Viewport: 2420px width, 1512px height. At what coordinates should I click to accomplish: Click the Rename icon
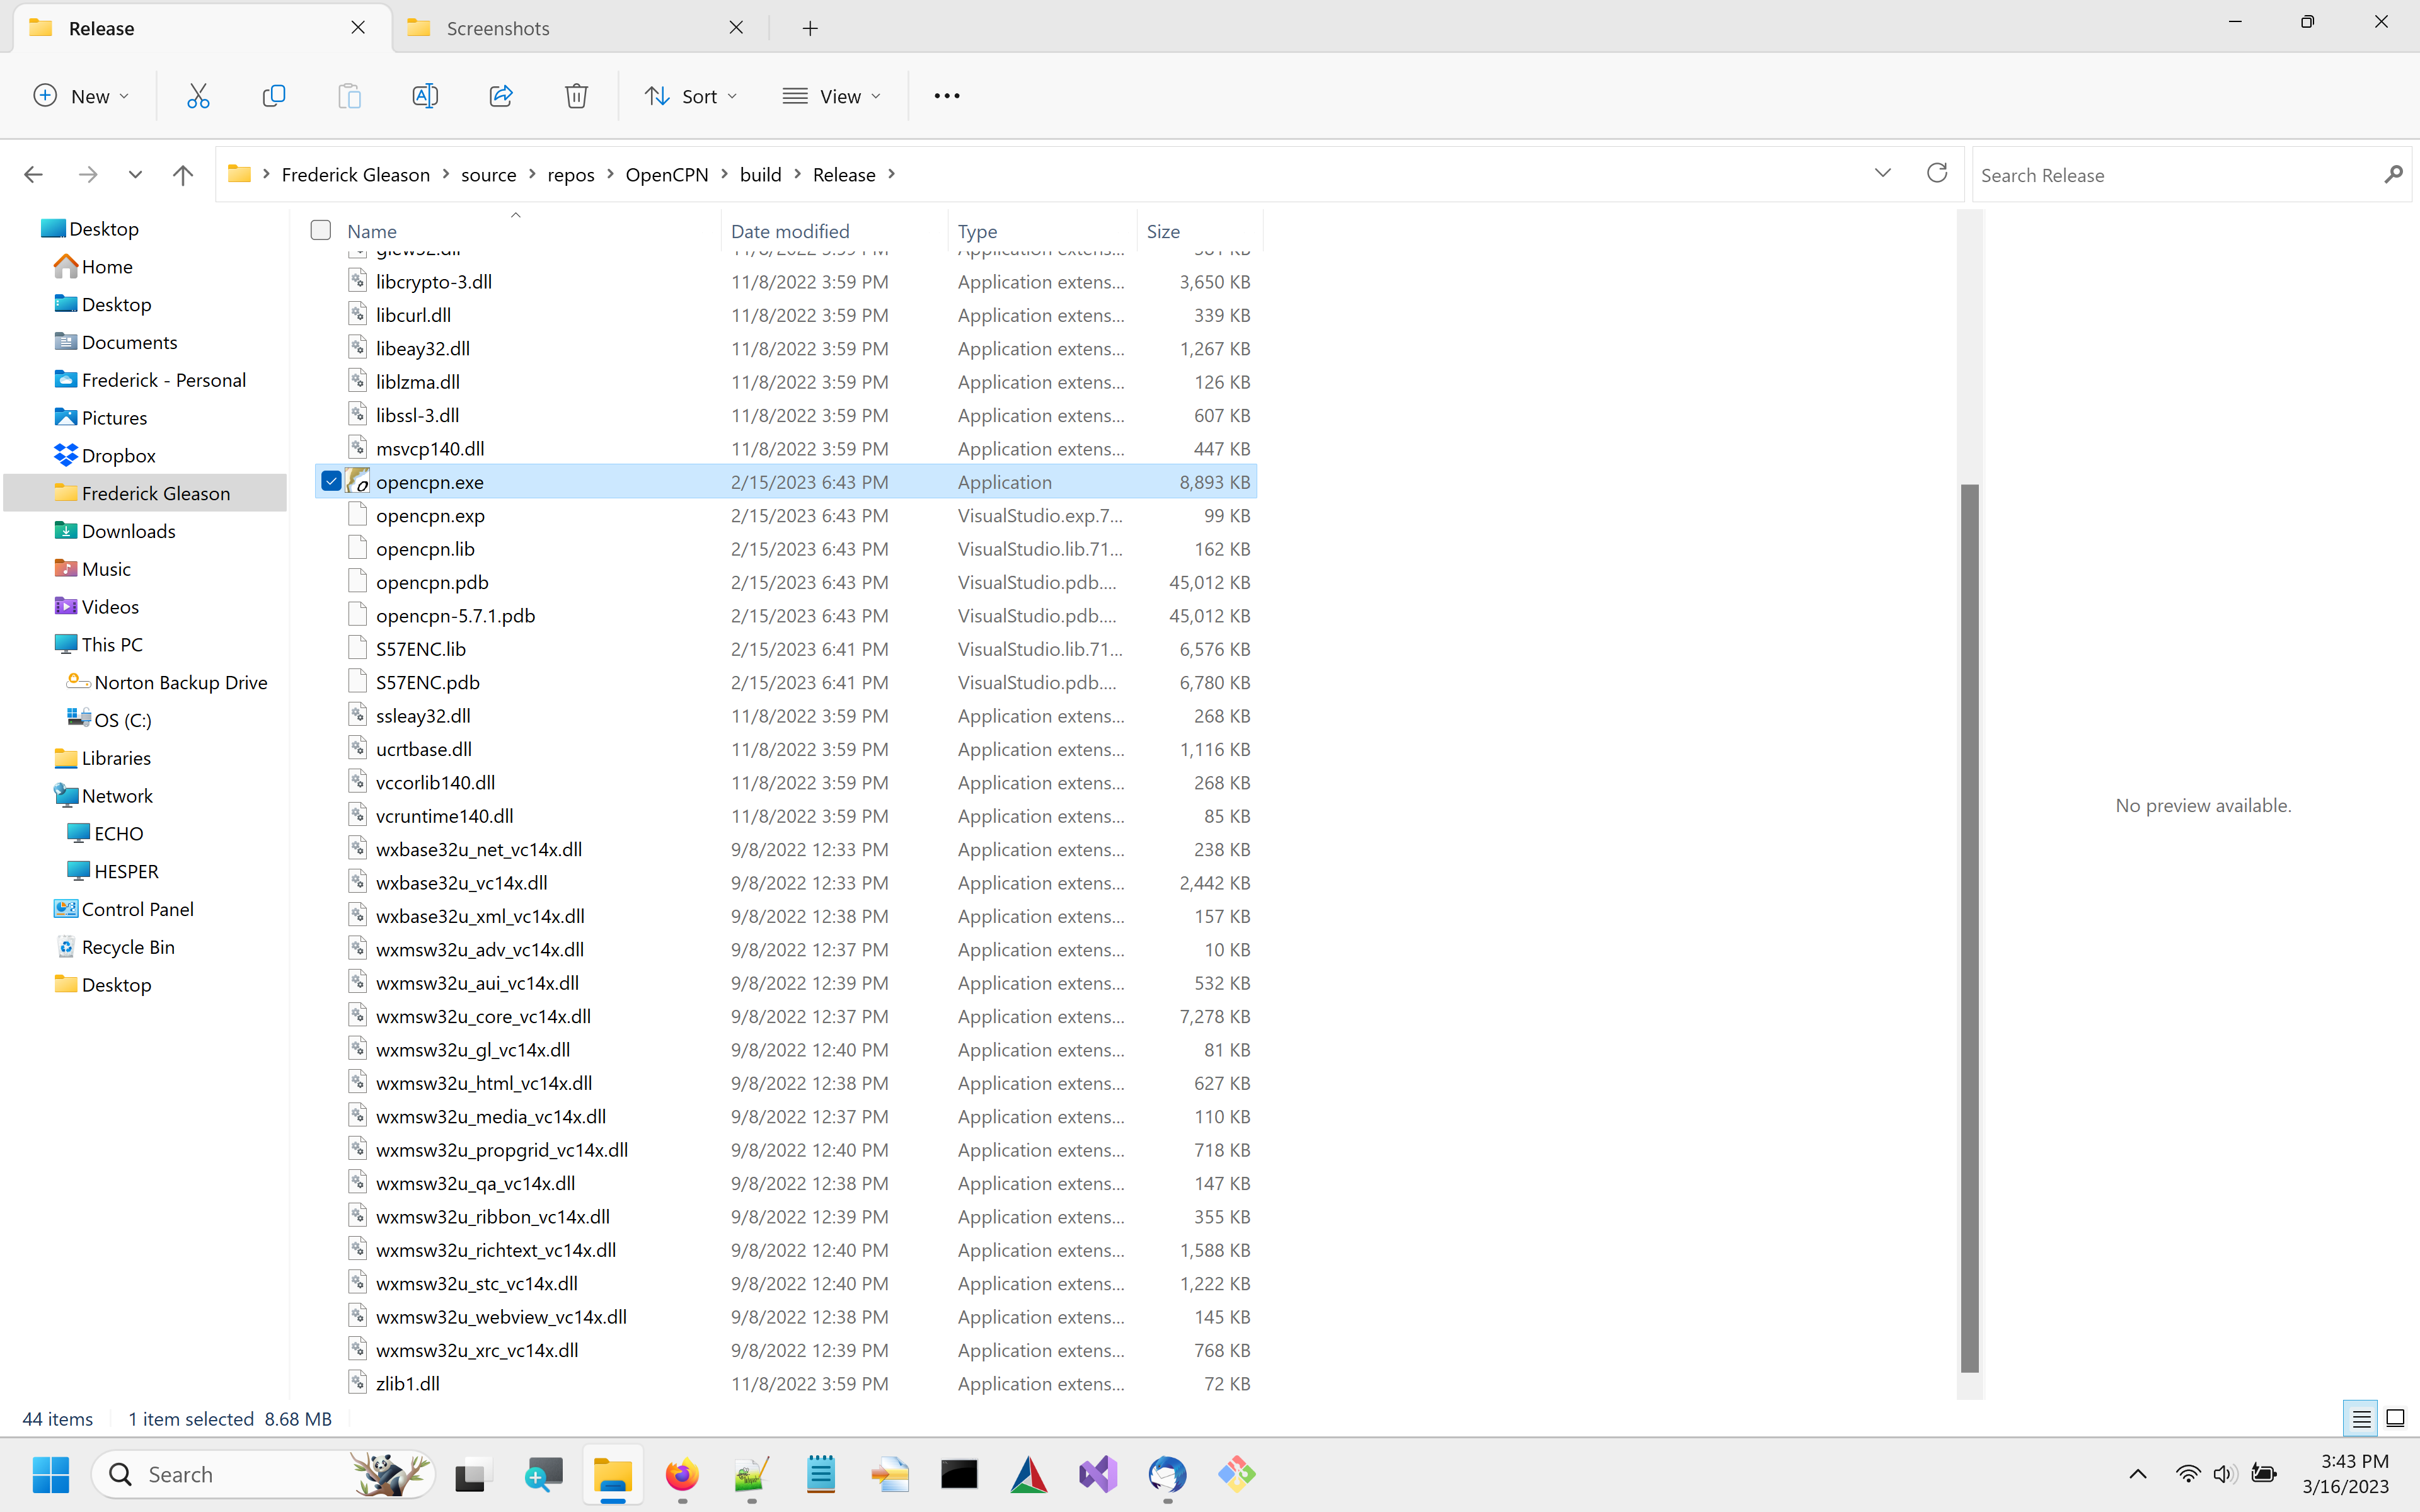[x=425, y=96]
